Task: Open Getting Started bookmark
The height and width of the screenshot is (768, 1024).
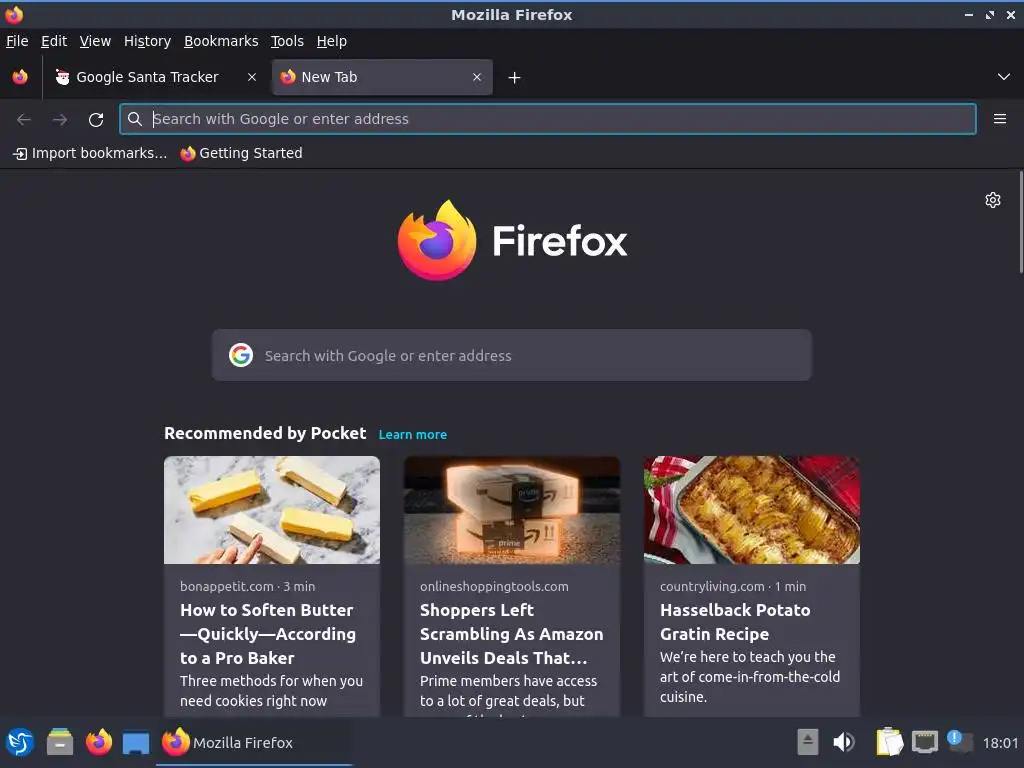Action: pyautogui.click(x=242, y=153)
